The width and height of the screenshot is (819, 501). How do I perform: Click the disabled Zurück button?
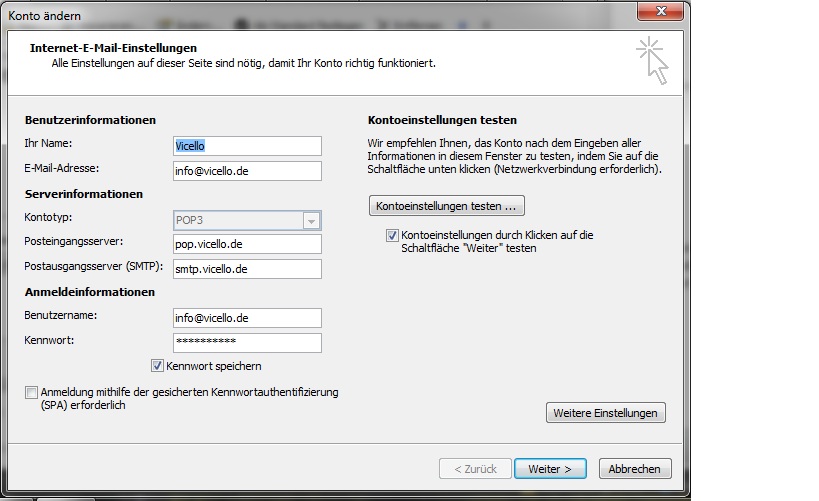[x=475, y=469]
